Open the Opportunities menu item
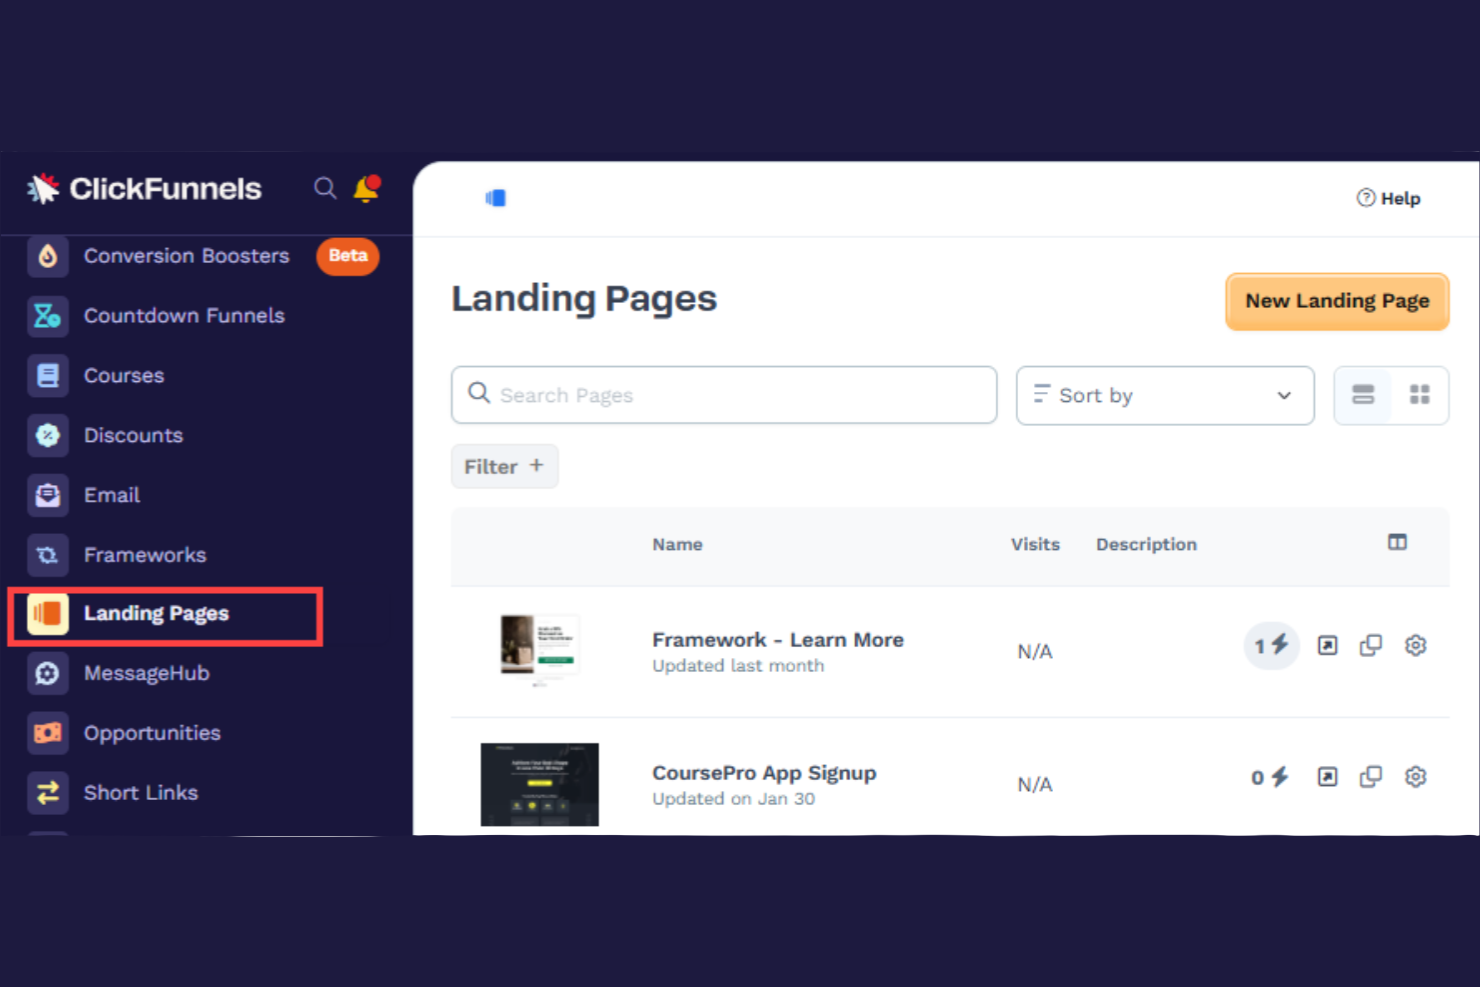 point(152,733)
